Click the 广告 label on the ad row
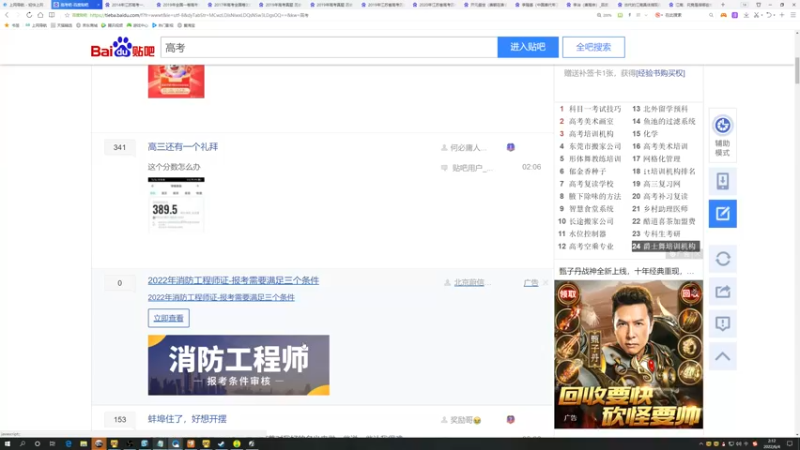This screenshot has height=450, width=800. [531, 283]
